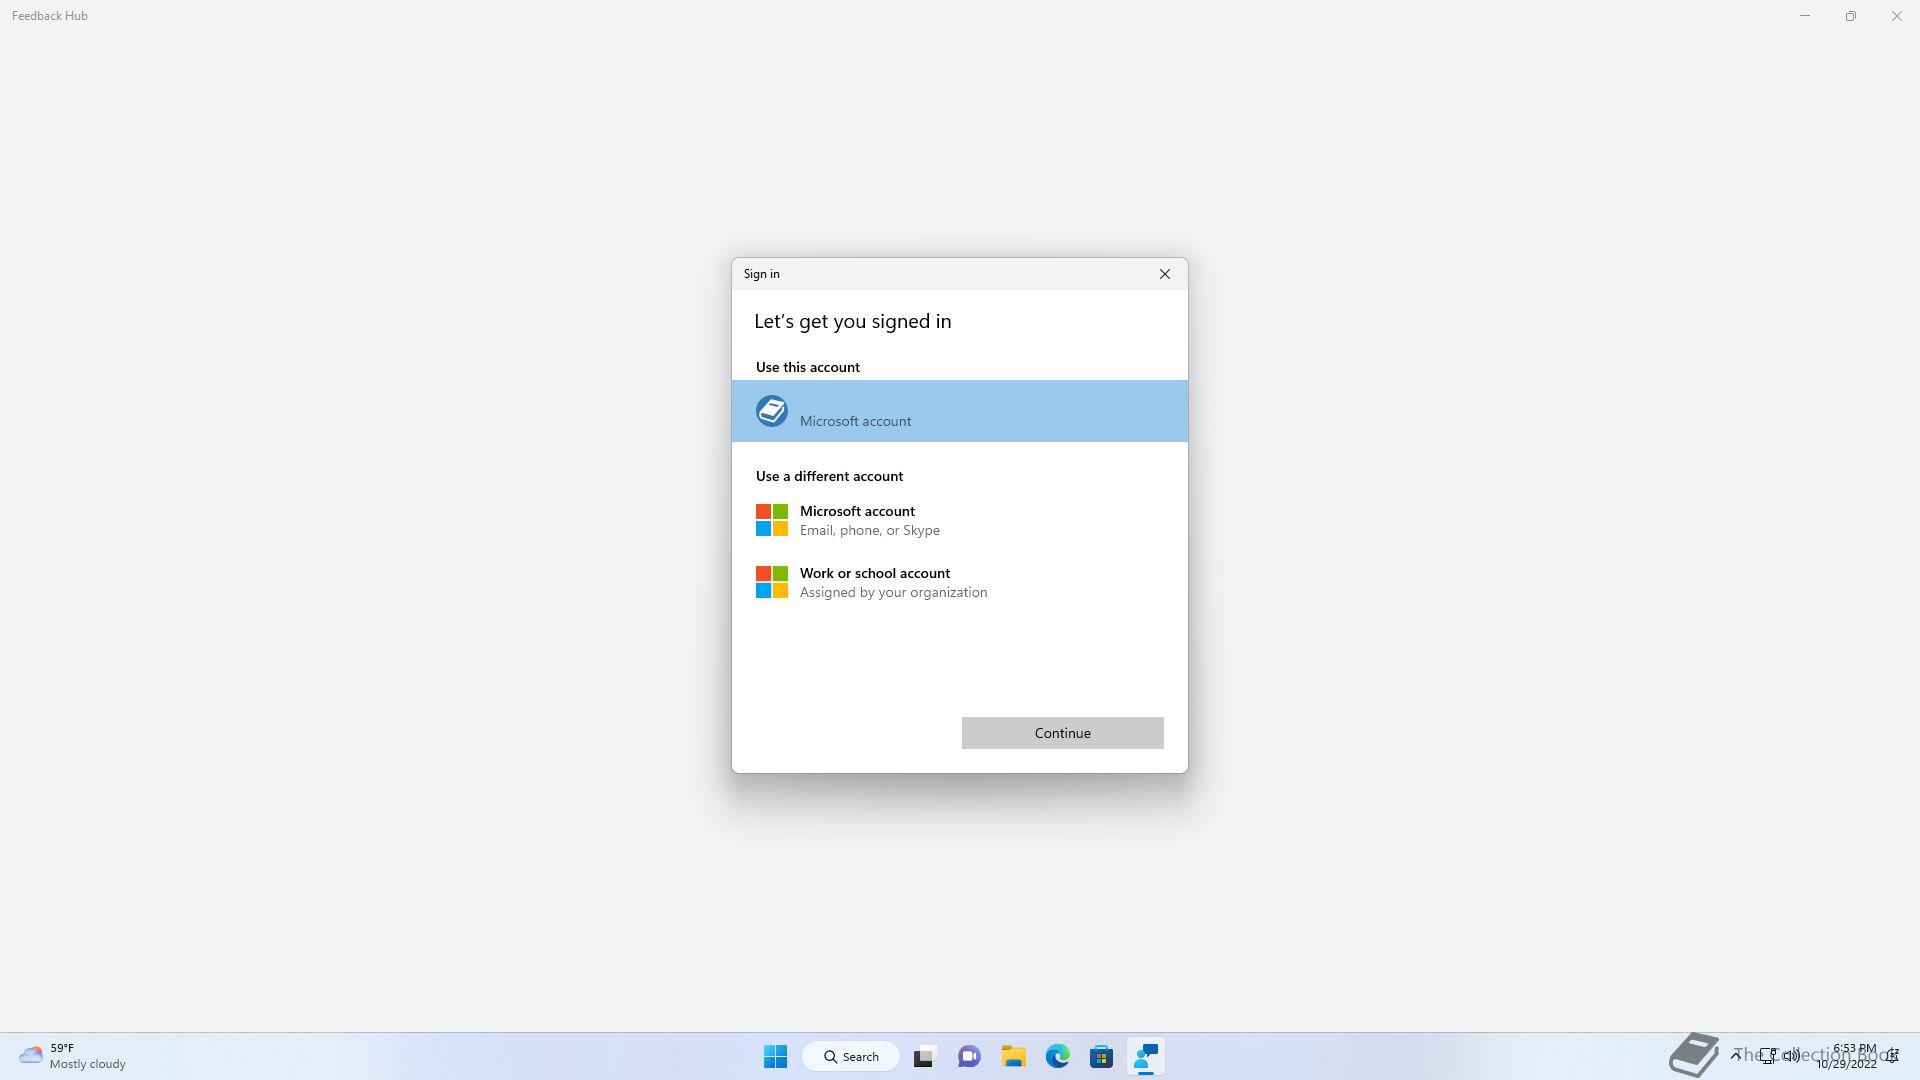Image resolution: width=1920 pixels, height=1080 pixels.
Task: Restore down the Feedback Hub window
Action: coord(1851,16)
